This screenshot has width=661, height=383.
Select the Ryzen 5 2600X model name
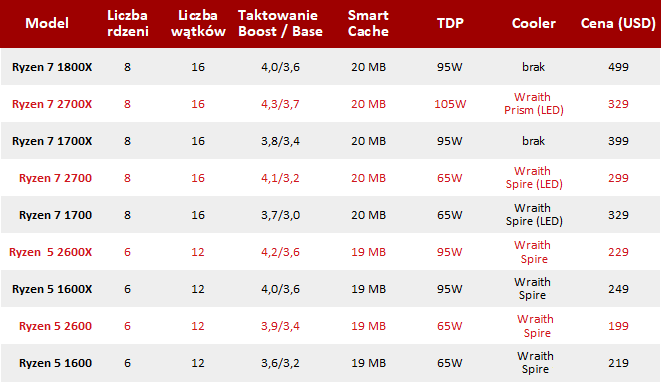click(51, 252)
